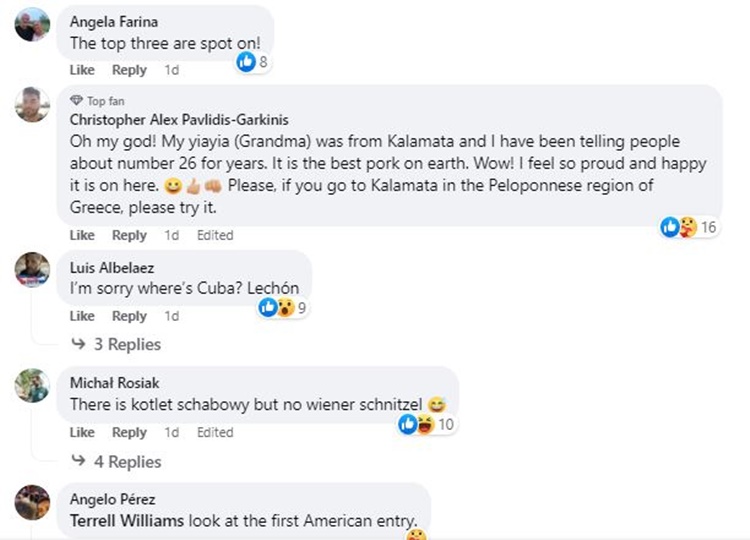The width and height of the screenshot is (750, 540).
Task: Click Angelo Pérez's profile picture
Action: coord(32,501)
